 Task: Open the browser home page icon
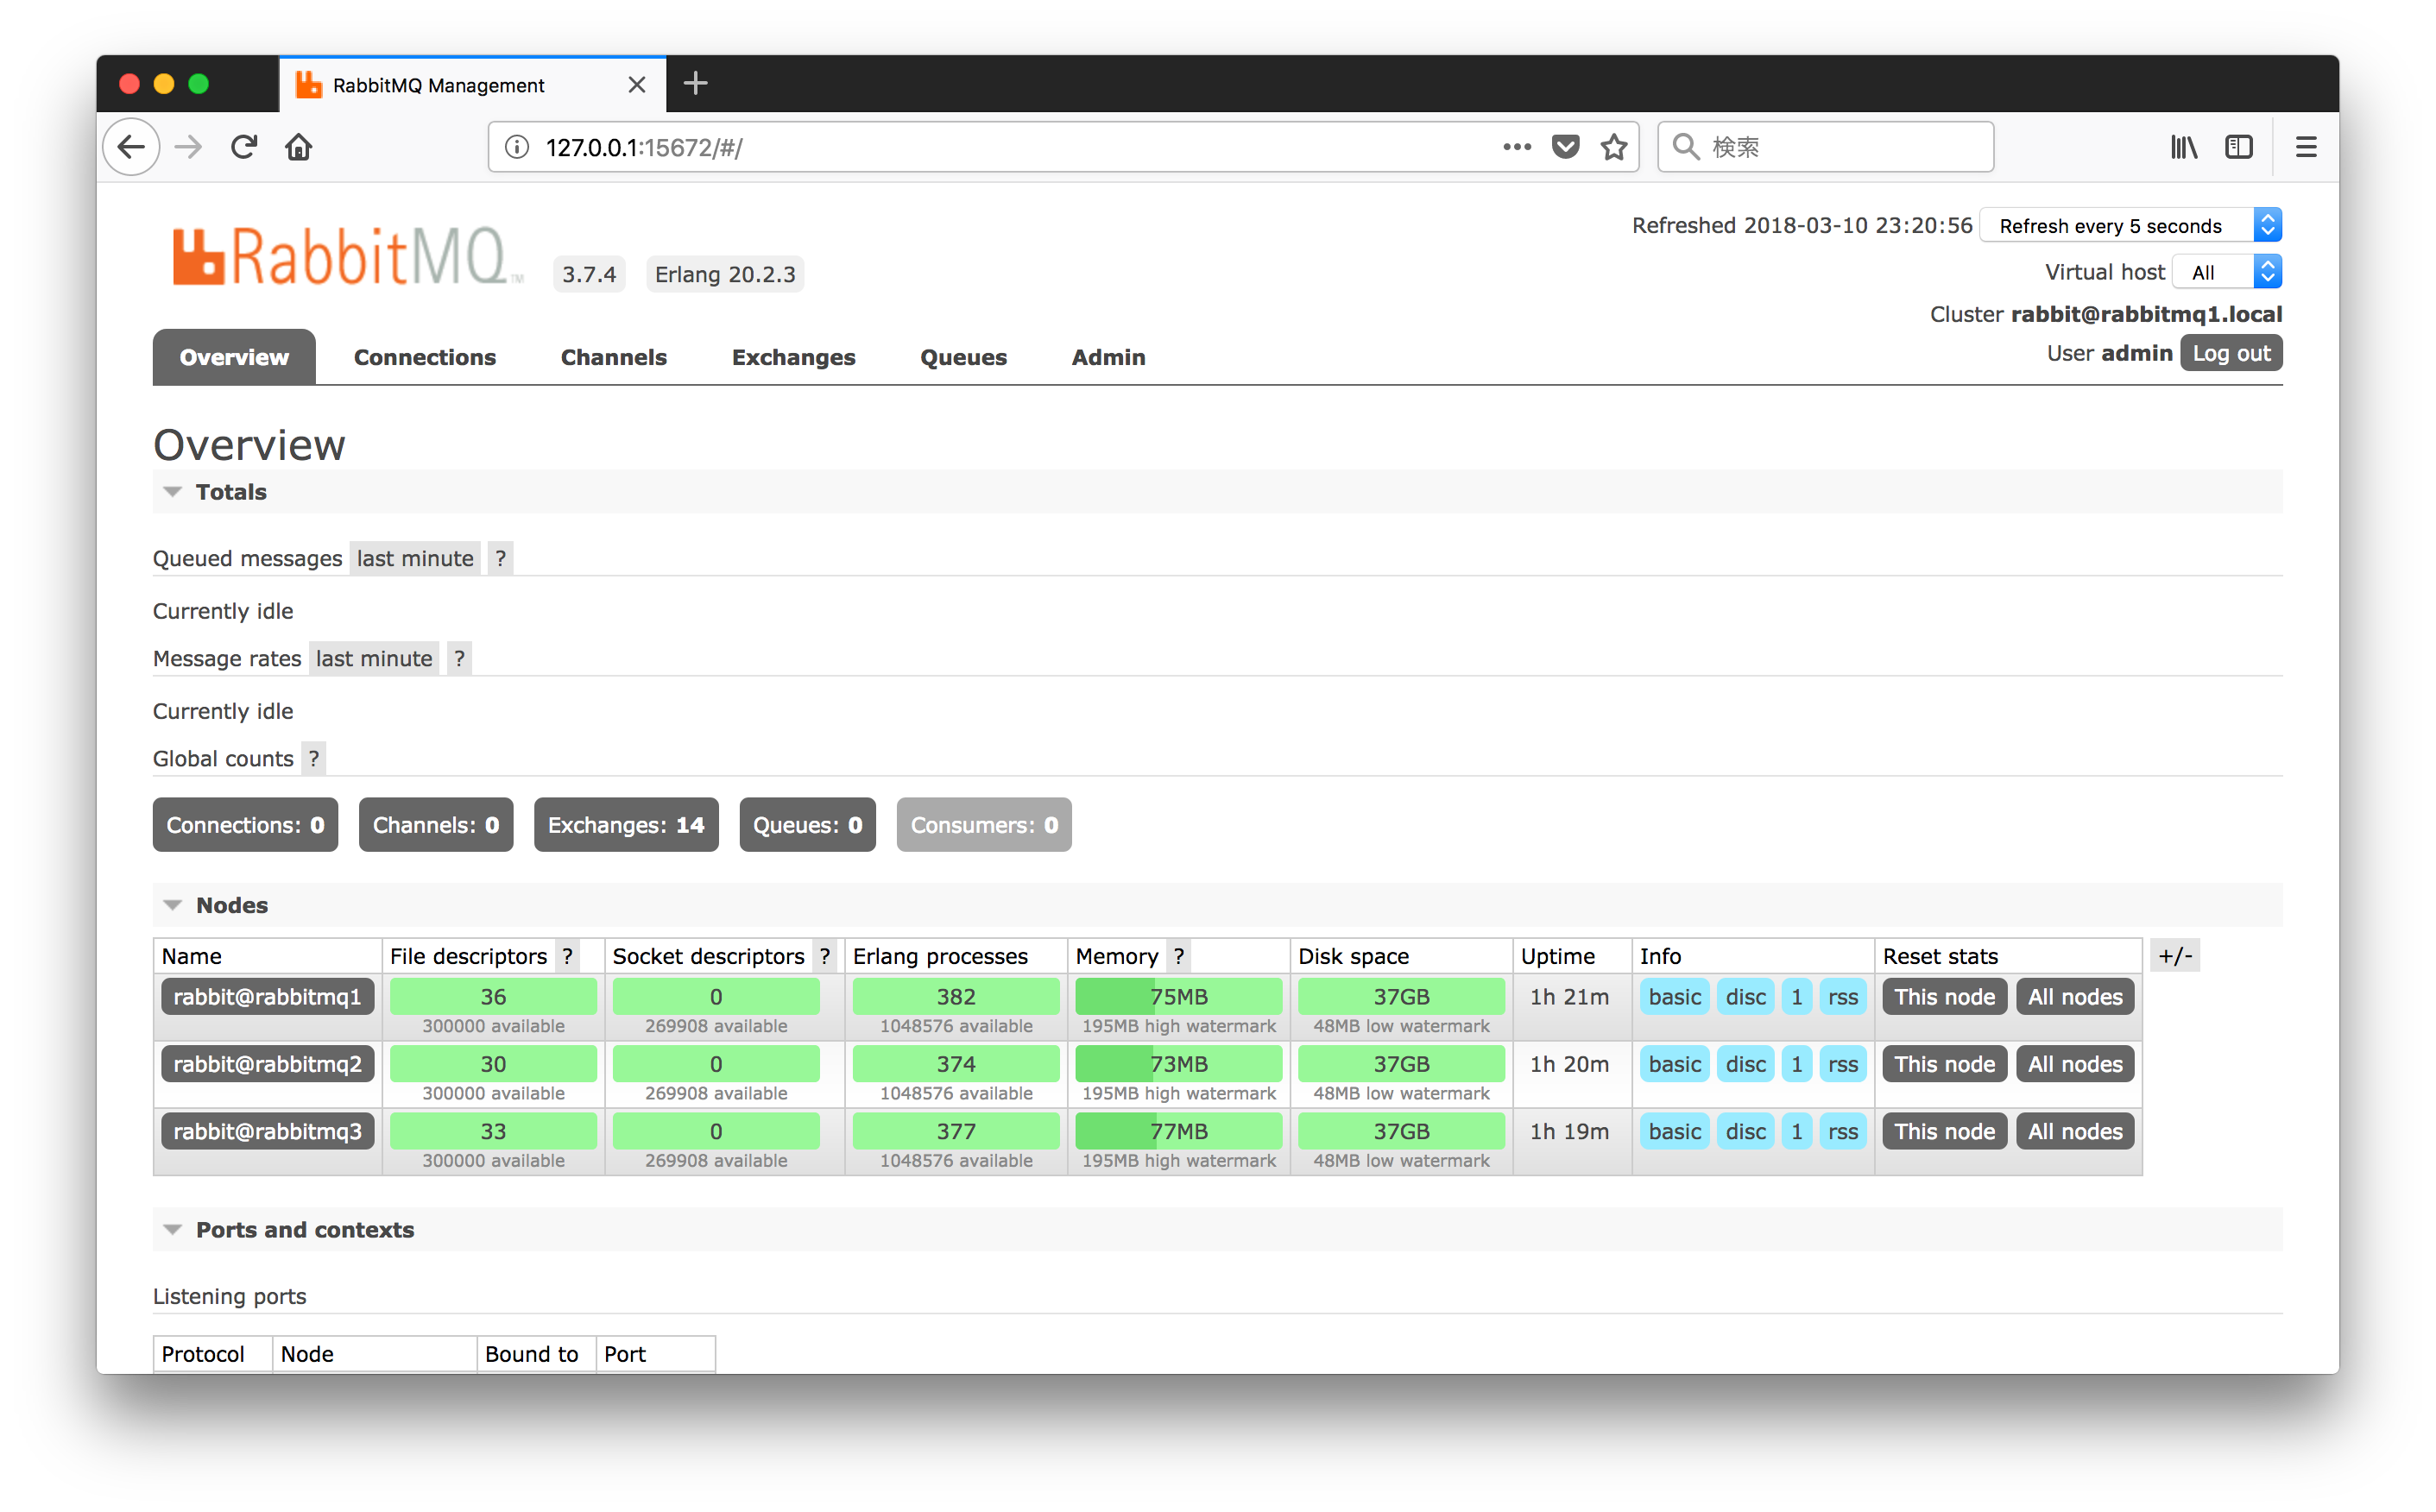[299, 147]
